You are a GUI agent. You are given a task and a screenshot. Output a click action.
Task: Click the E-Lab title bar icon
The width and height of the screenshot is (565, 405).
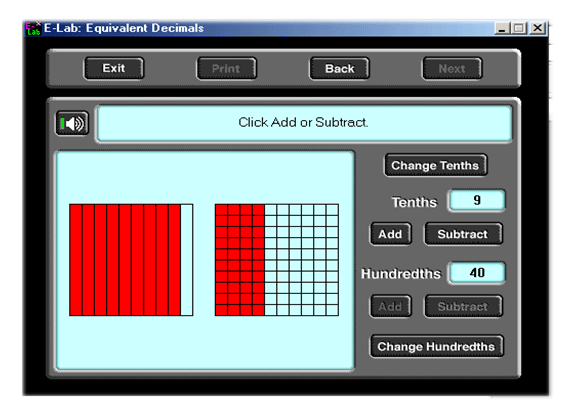[33, 28]
